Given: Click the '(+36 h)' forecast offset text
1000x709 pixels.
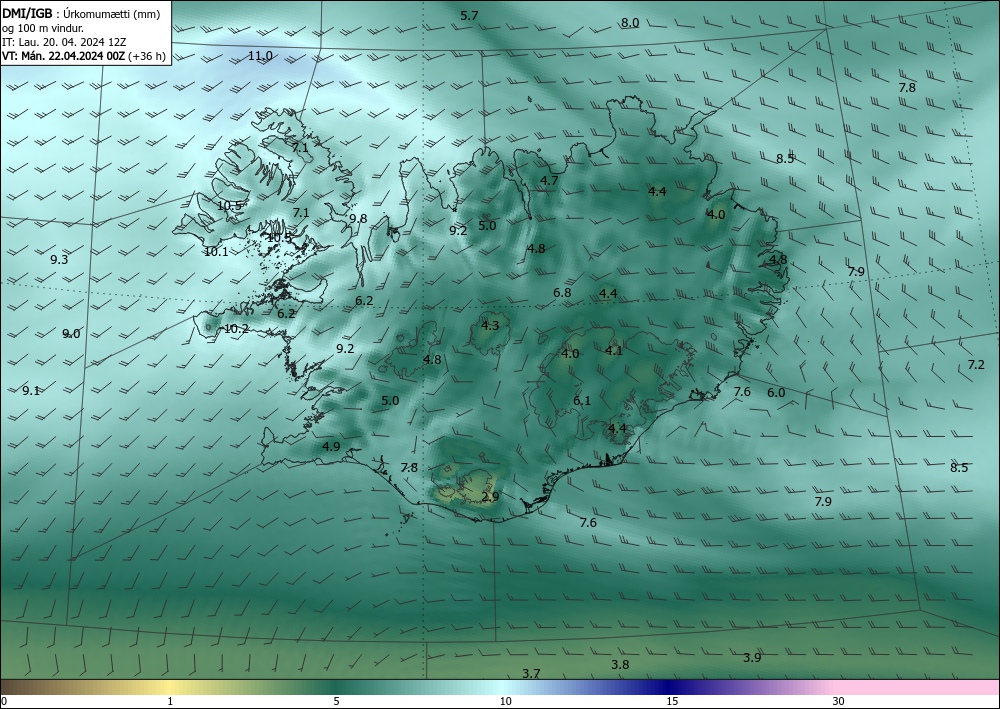Looking at the screenshot, I should (147, 56).
